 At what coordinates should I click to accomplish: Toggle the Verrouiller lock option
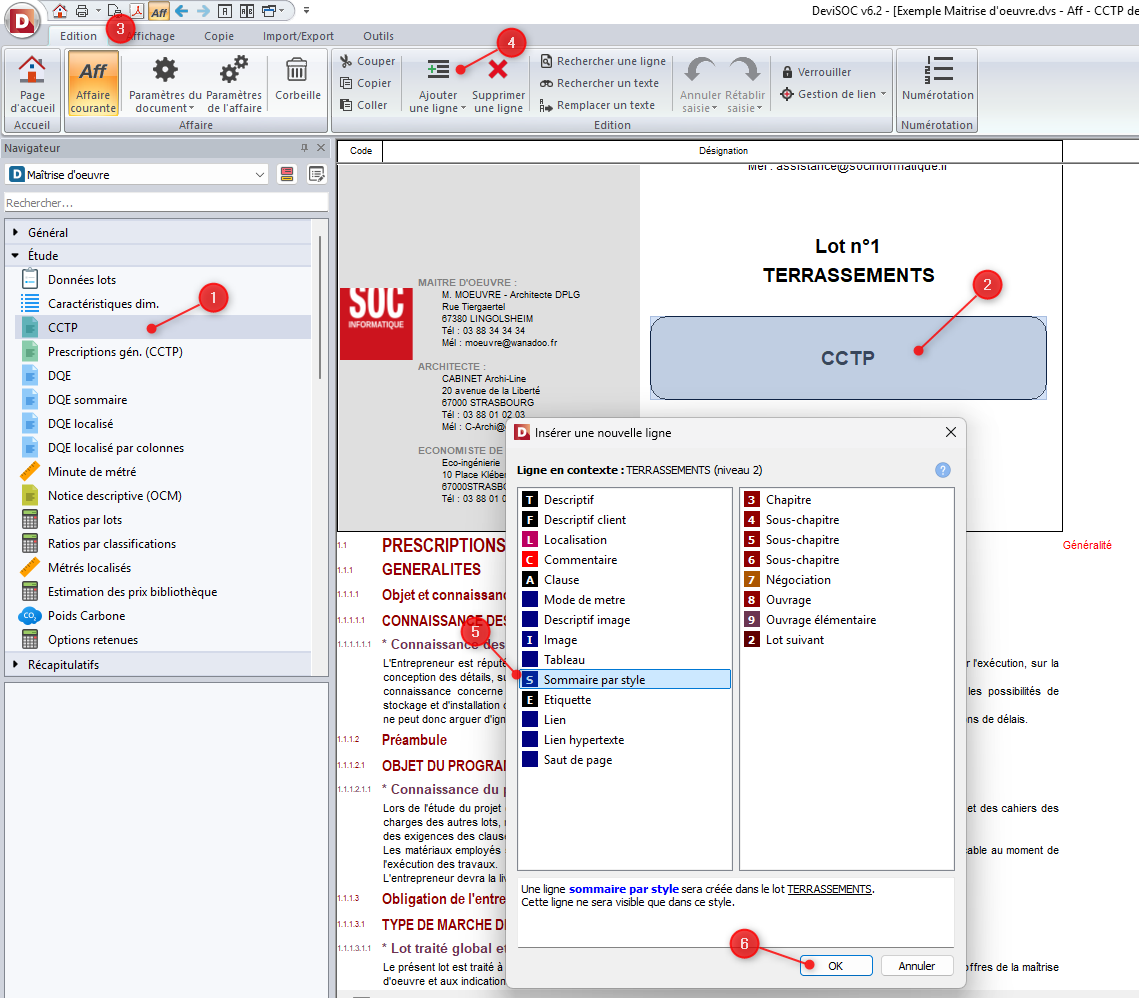817,72
